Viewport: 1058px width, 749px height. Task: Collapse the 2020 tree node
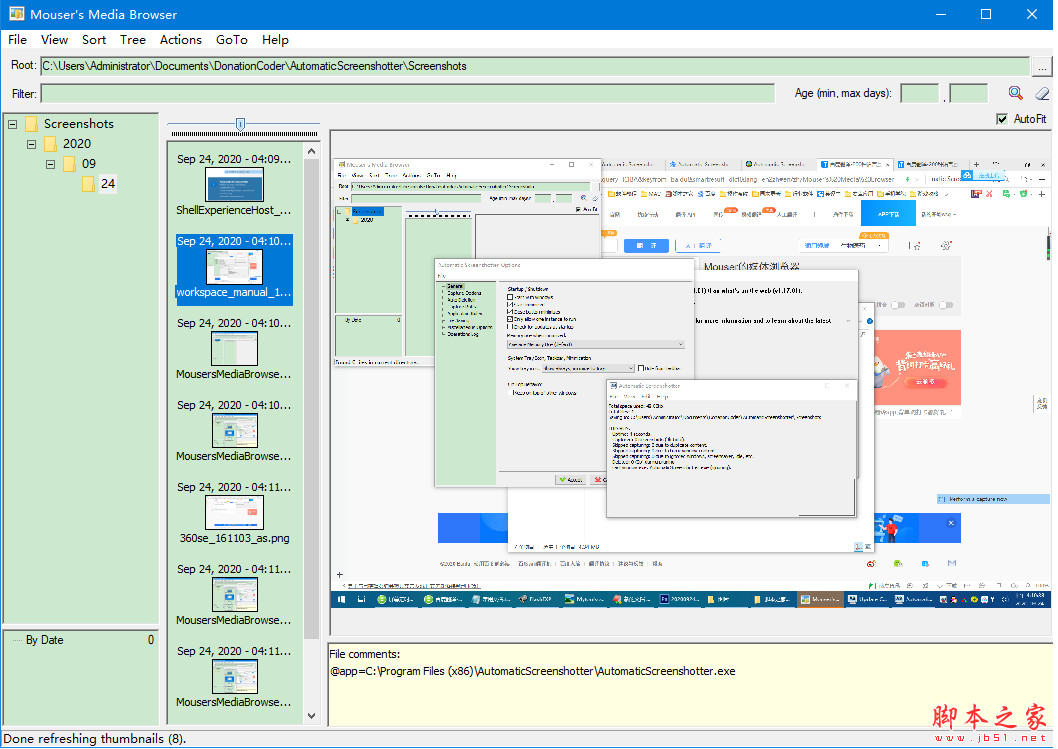32,144
